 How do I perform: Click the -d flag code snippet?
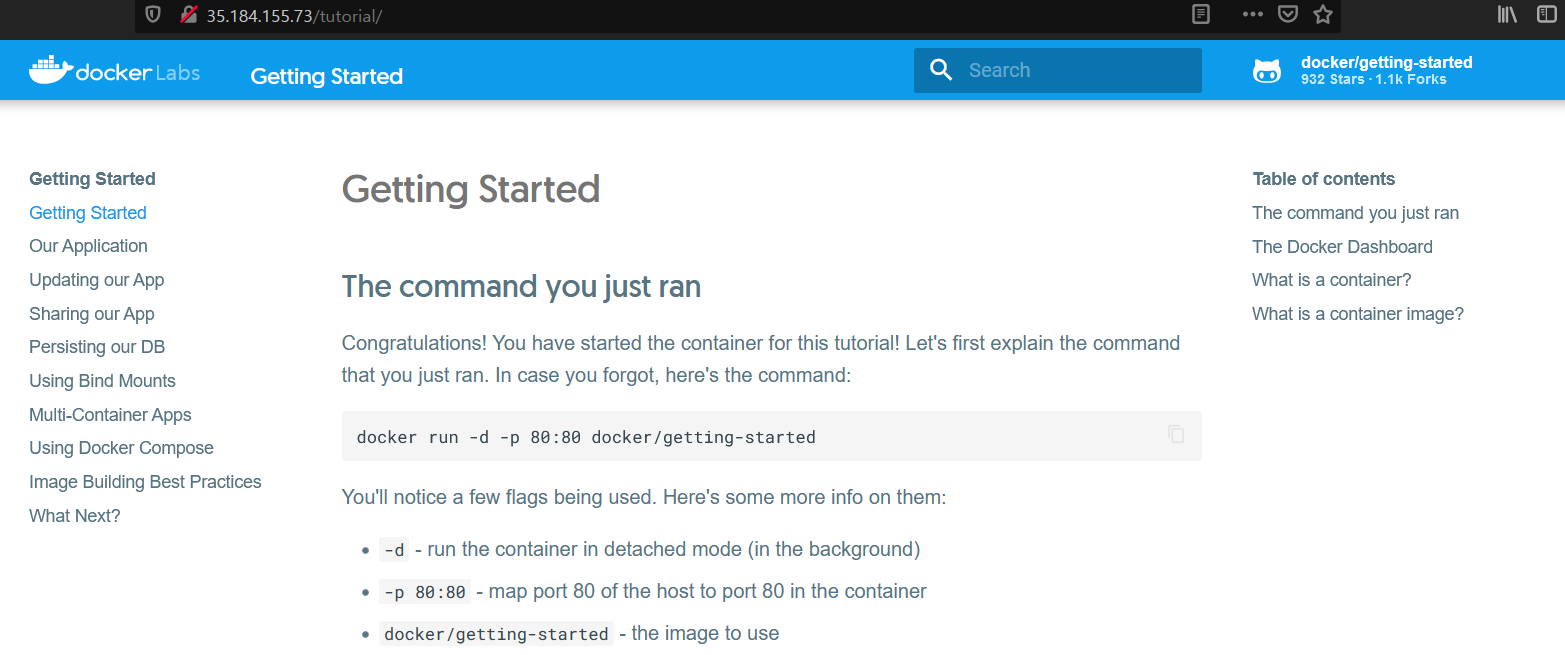click(394, 550)
